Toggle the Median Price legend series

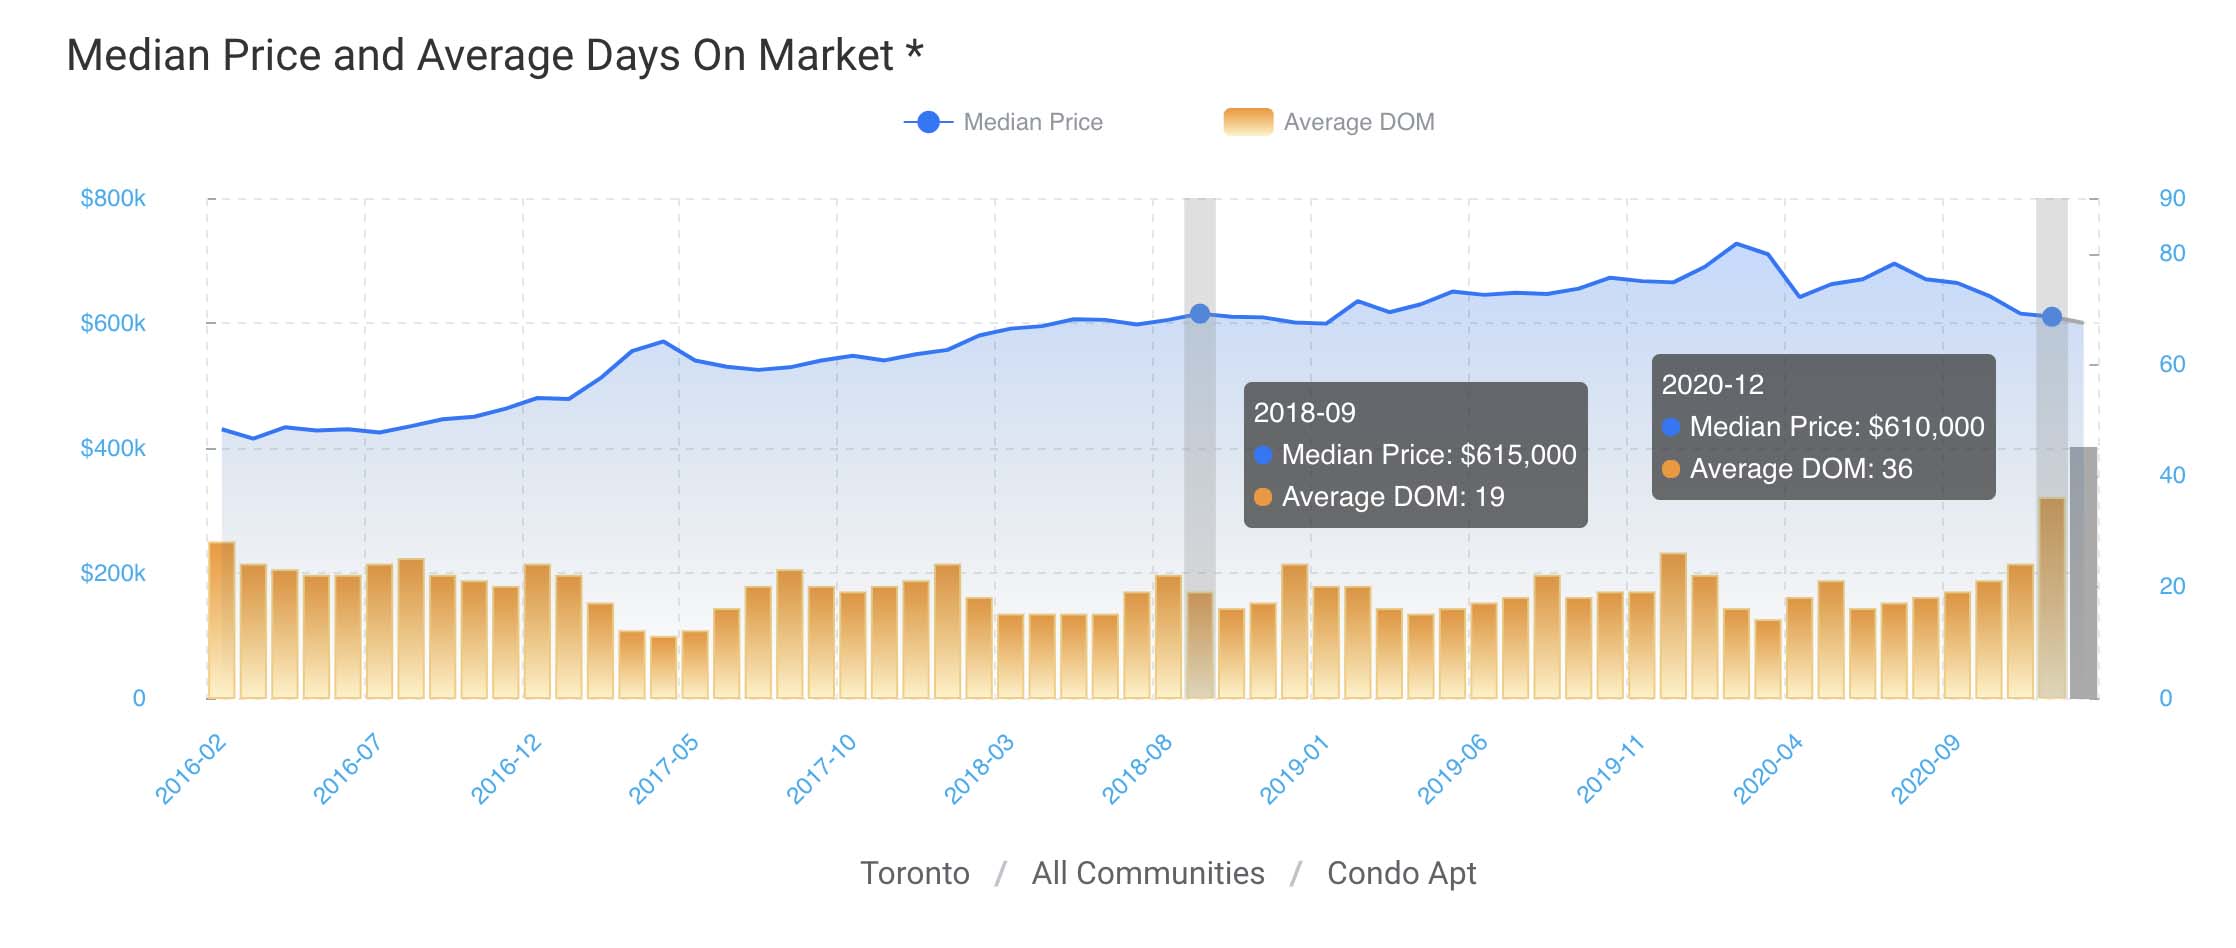(1032, 122)
